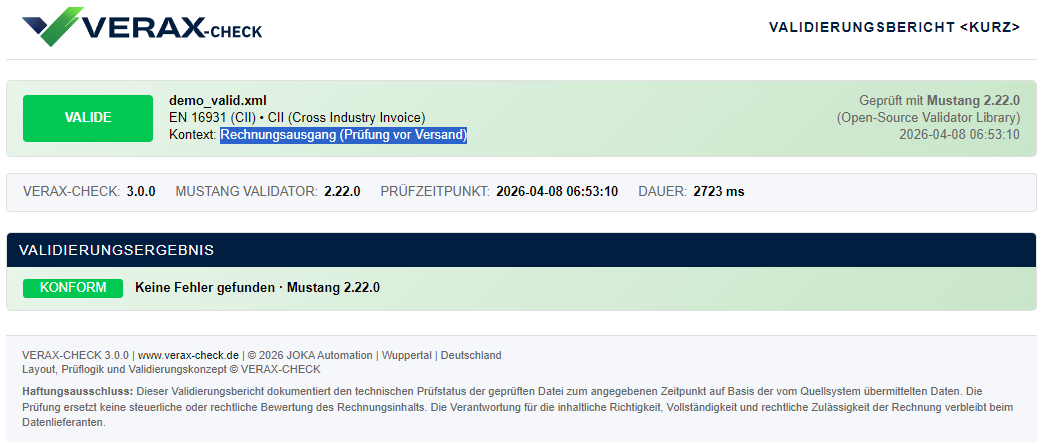Click © 2026 JOKA Automation in the footer
1045x445 pixels.
coord(309,355)
